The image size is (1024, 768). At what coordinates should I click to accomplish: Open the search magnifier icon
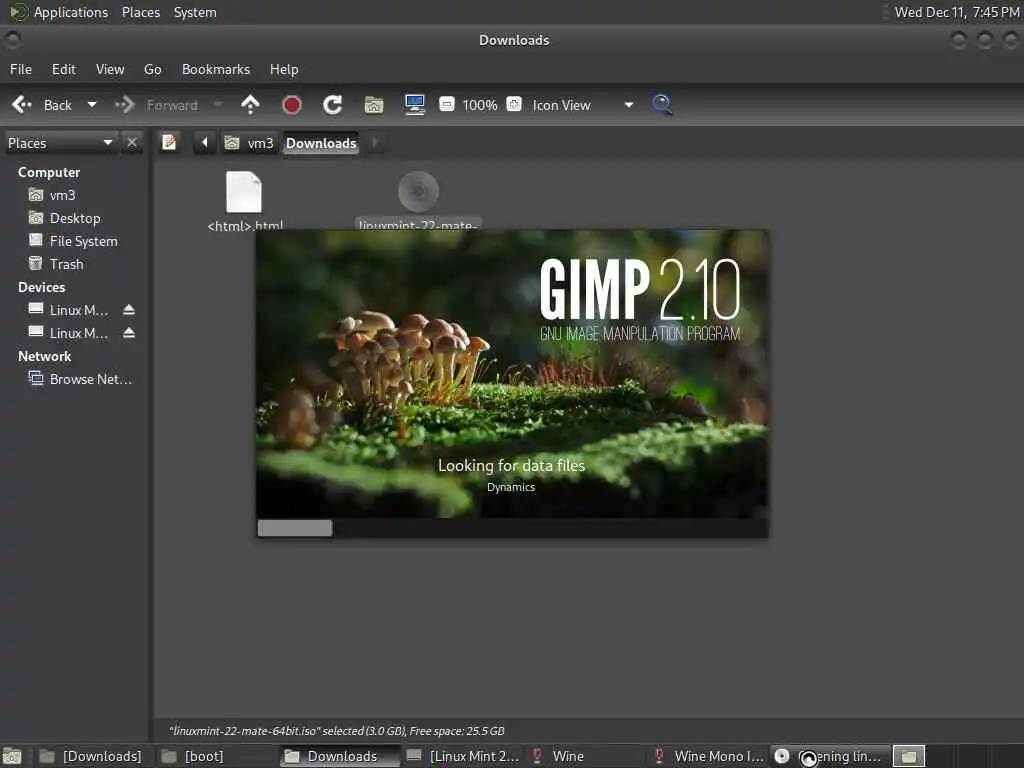tap(662, 104)
